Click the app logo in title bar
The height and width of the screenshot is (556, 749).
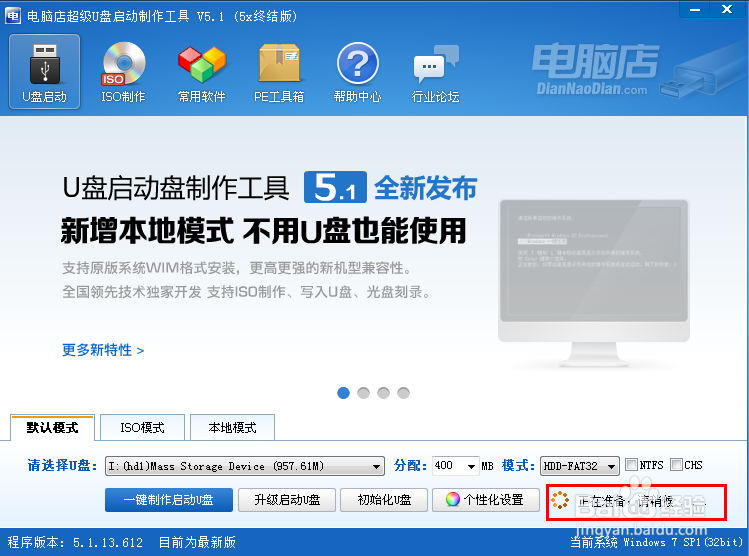pyautogui.click(x=13, y=16)
